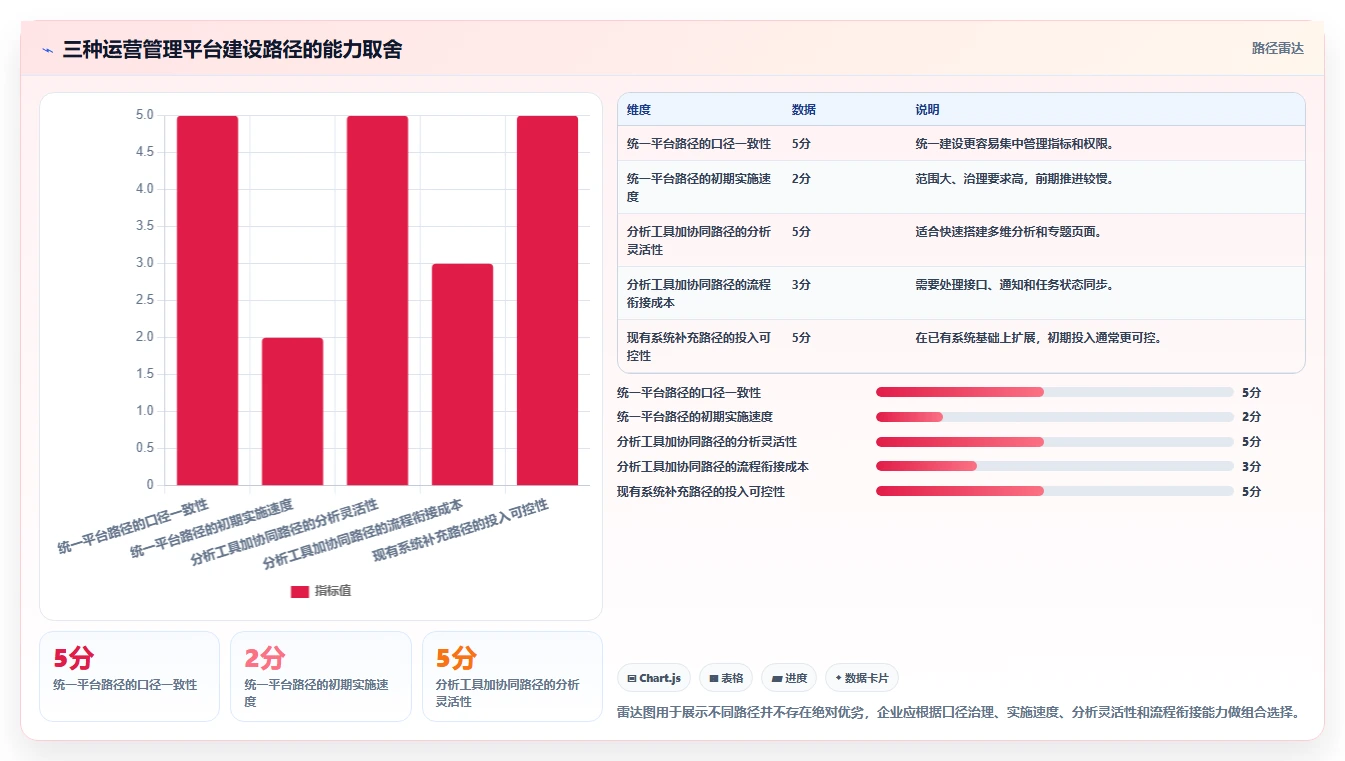This screenshot has height=761, width=1345.
Task: Click the 表格 tag chip
Action: [726, 678]
